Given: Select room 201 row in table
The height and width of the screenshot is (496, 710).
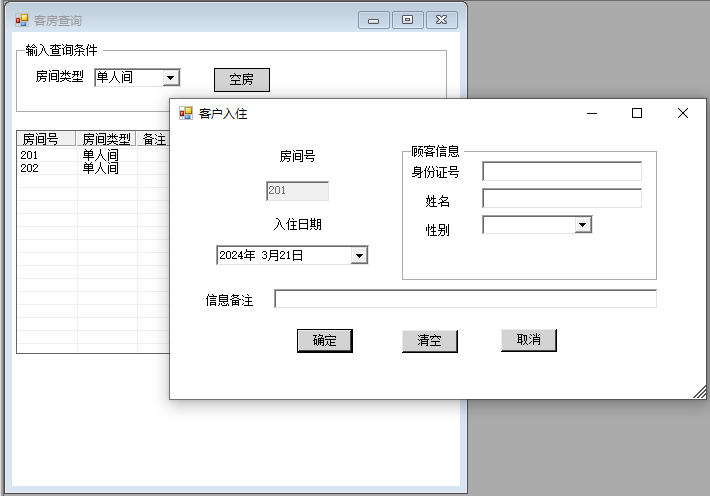Looking at the screenshot, I should (x=93, y=155).
